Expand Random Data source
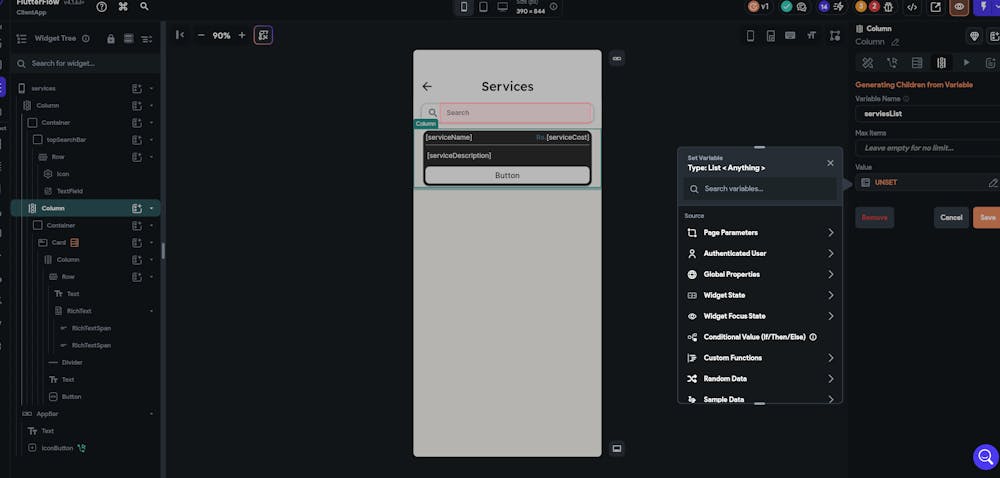This screenshot has width=1000, height=478. [x=760, y=379]
